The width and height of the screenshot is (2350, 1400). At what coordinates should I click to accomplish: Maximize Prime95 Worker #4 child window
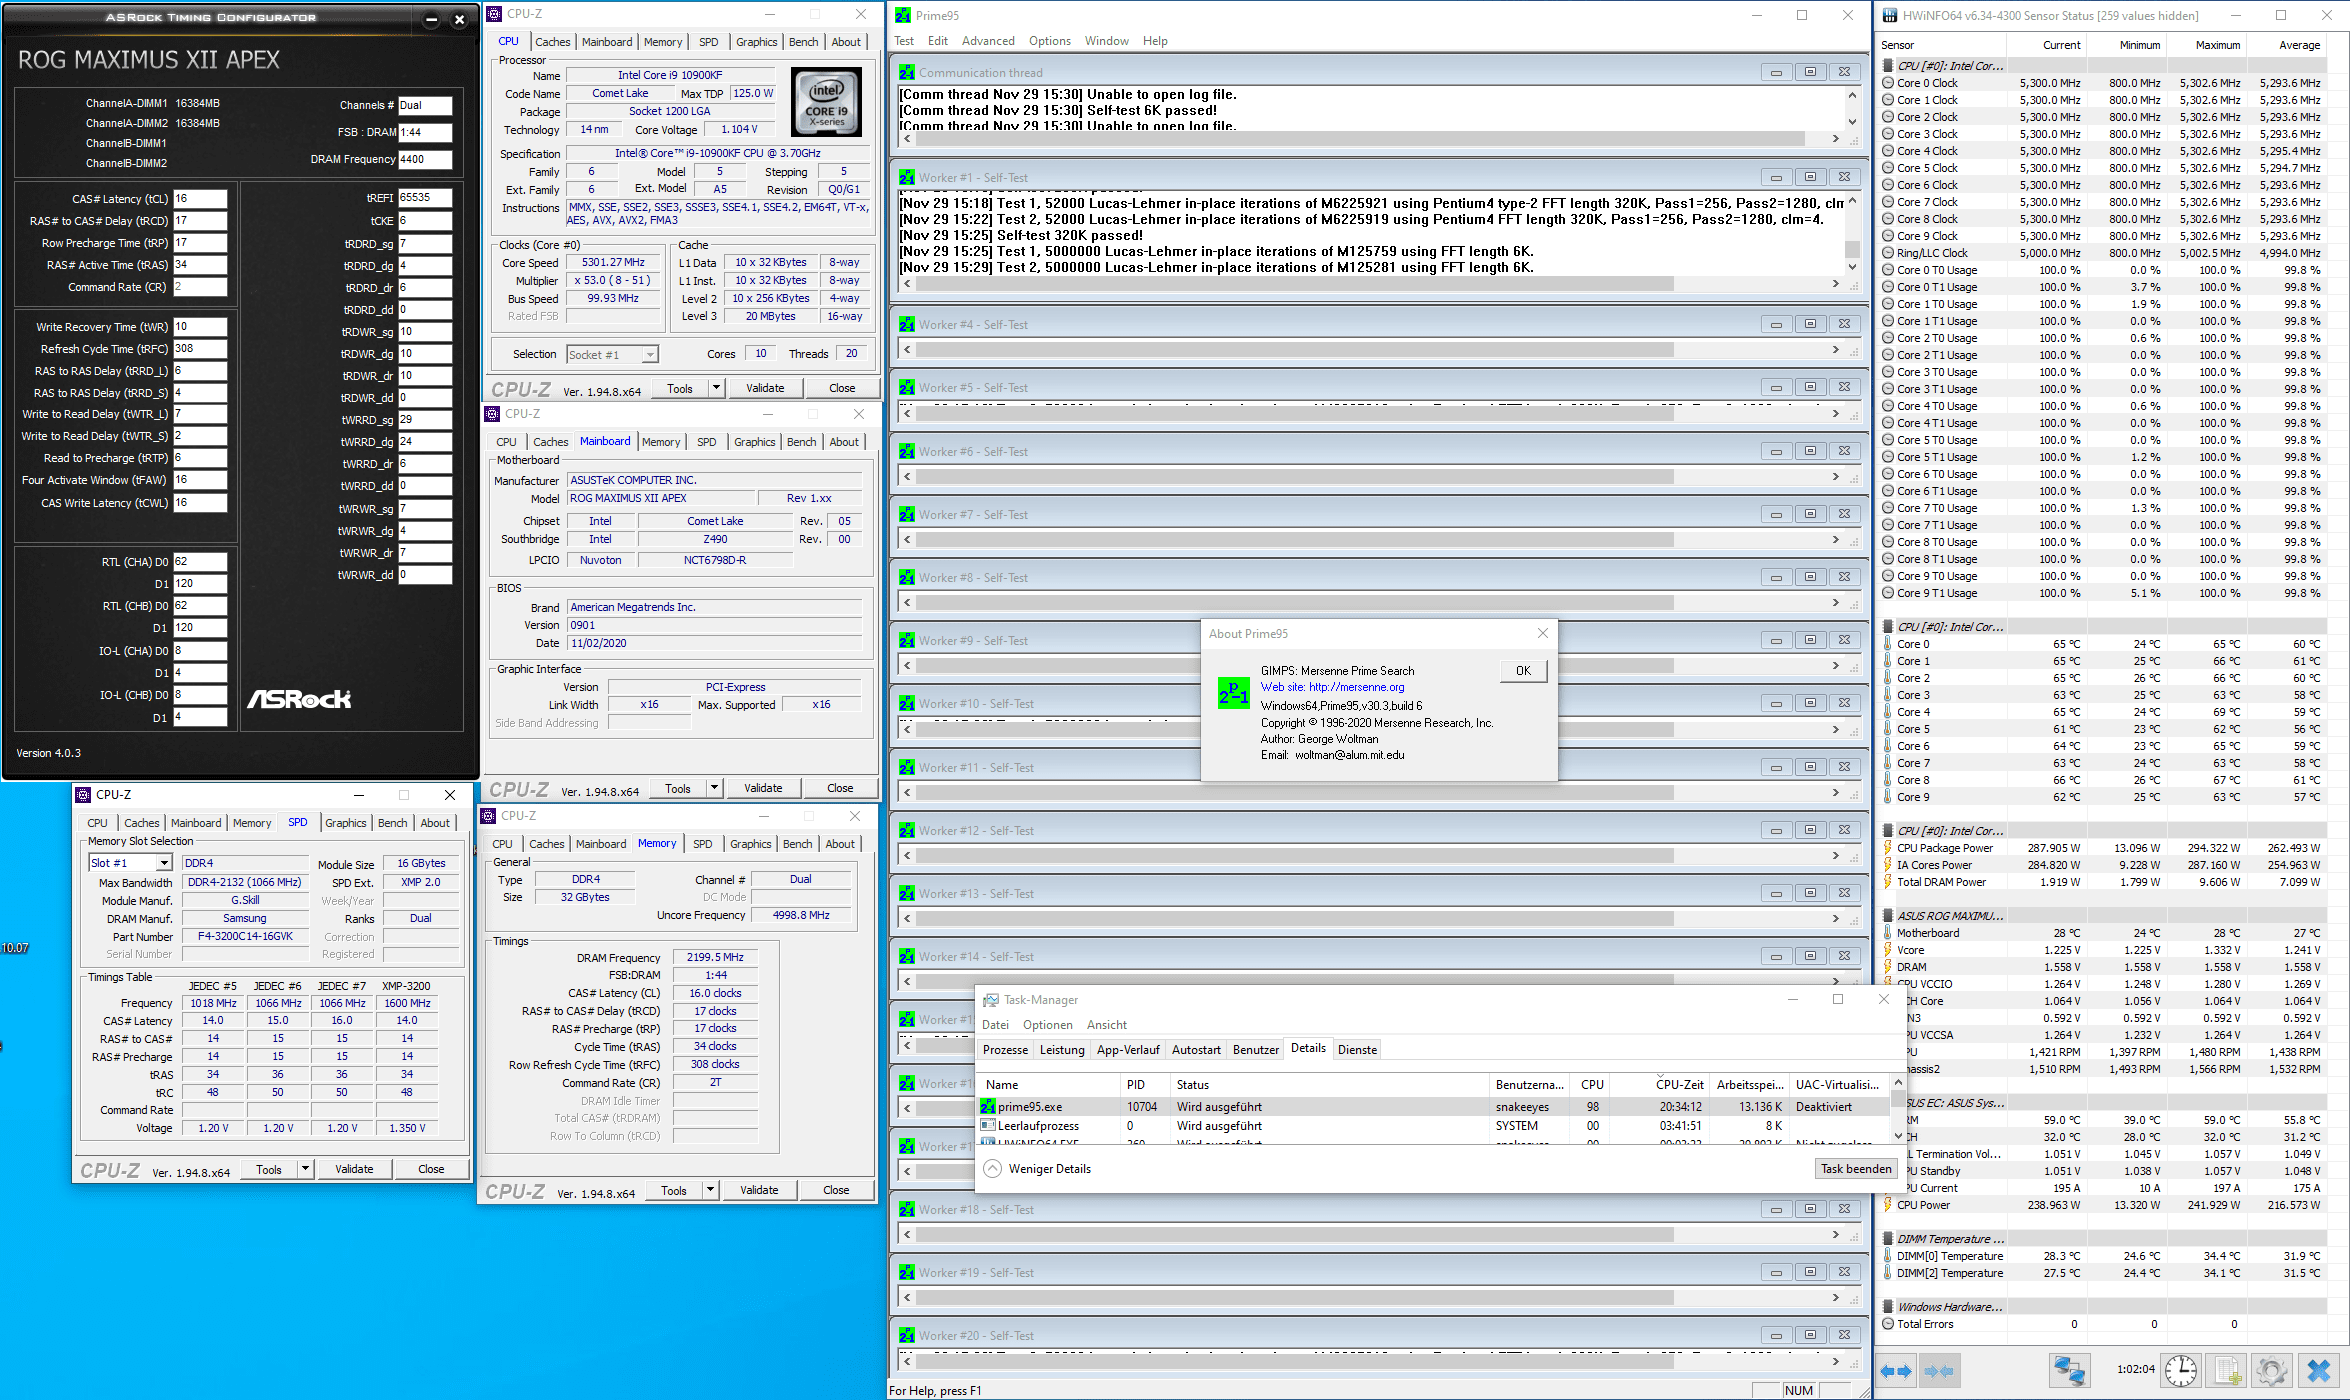click(x=1810, y=324)
